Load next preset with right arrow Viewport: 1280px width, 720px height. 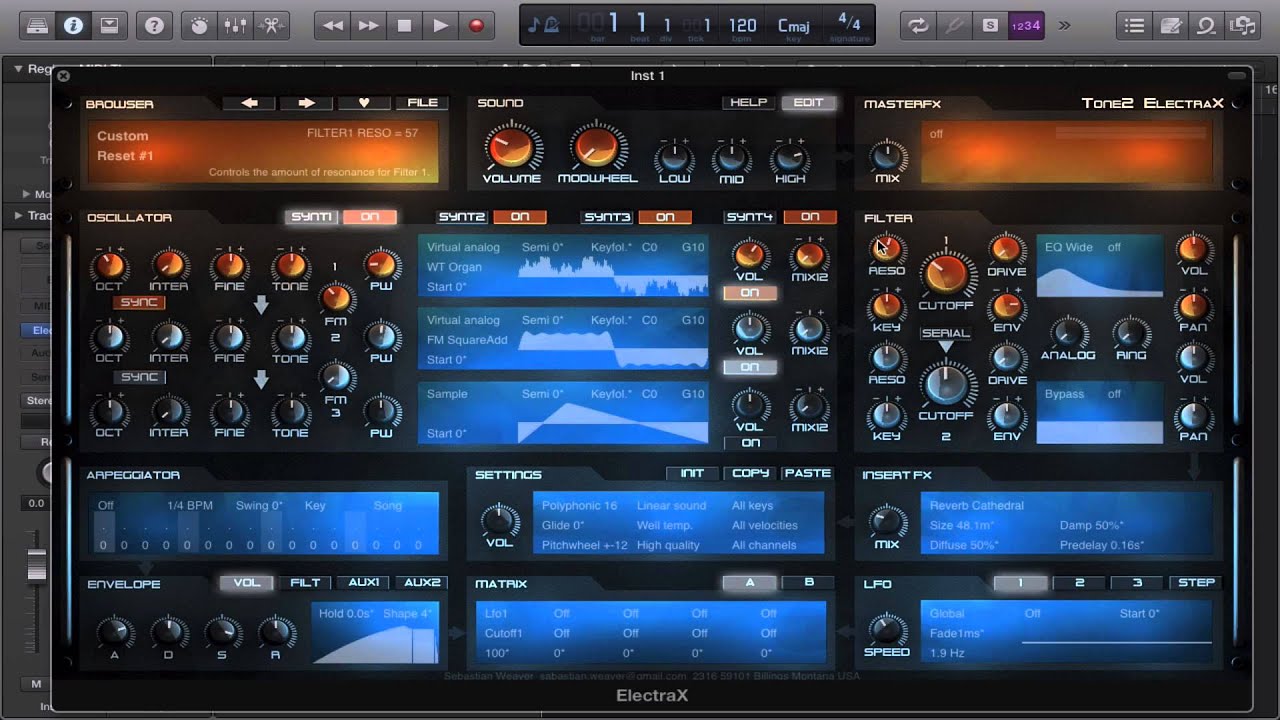click(x=307, y=103)
